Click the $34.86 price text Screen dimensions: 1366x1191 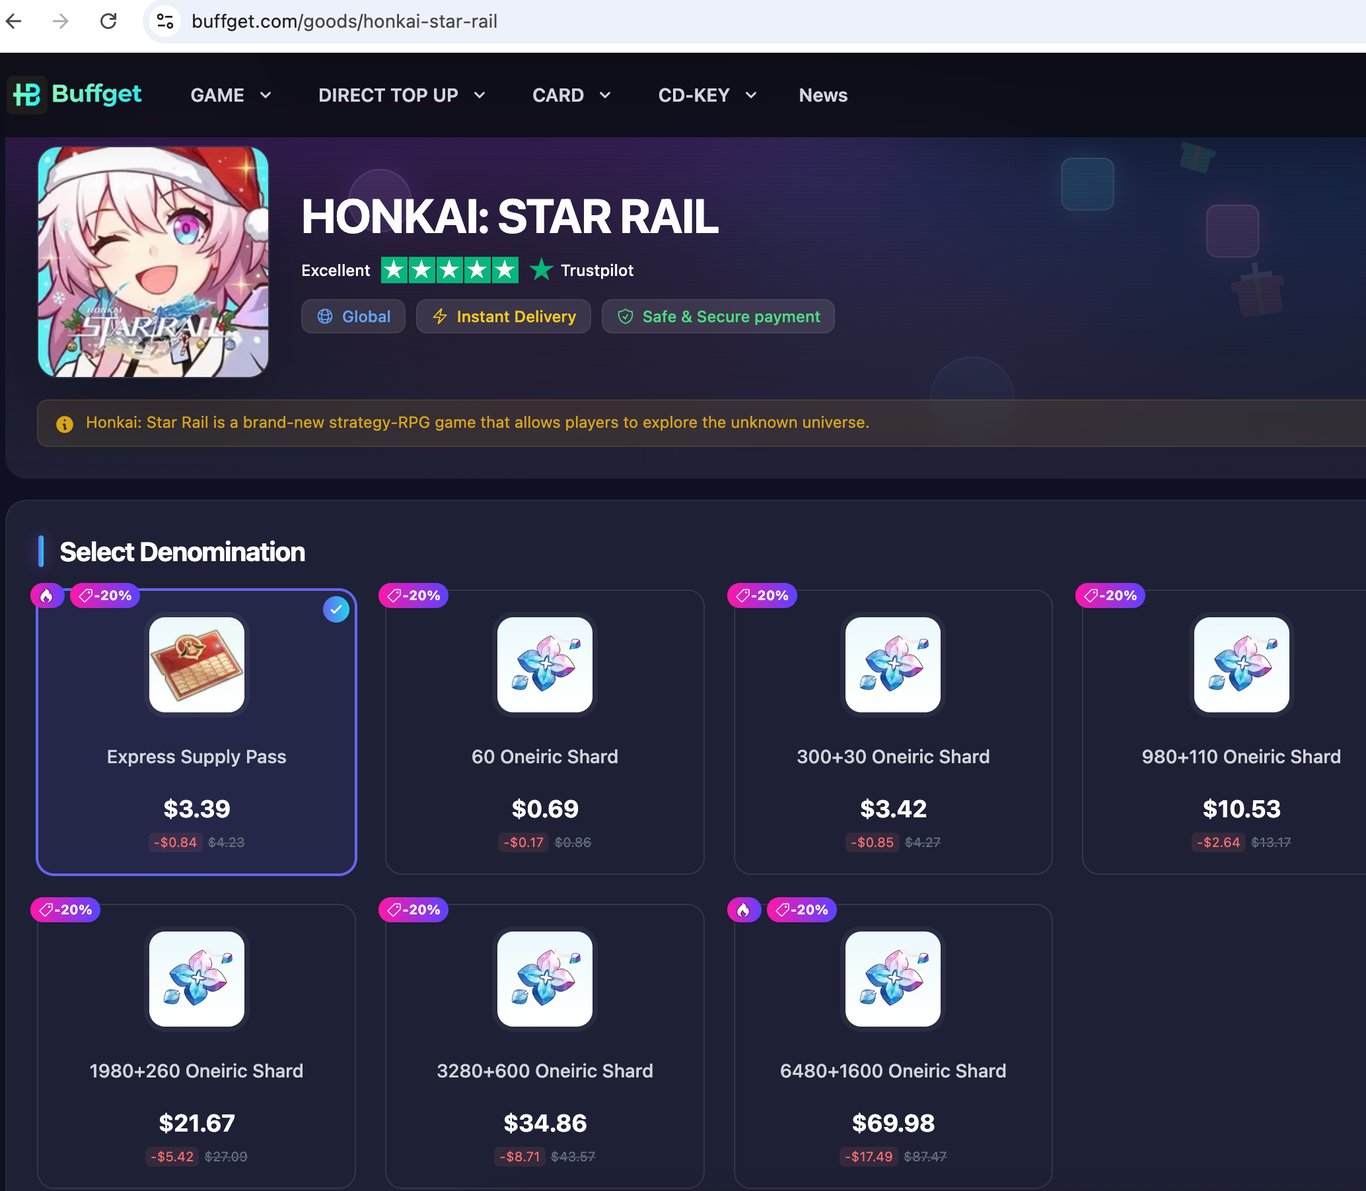pyautogui.click(x=545, y=1123)
